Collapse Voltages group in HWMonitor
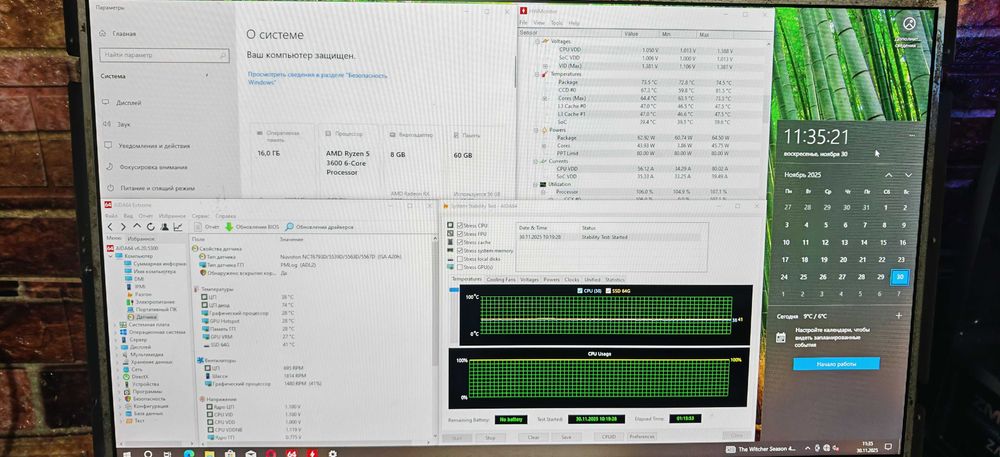The height and width of the screenshot is (457, 1000). (537, 41)
